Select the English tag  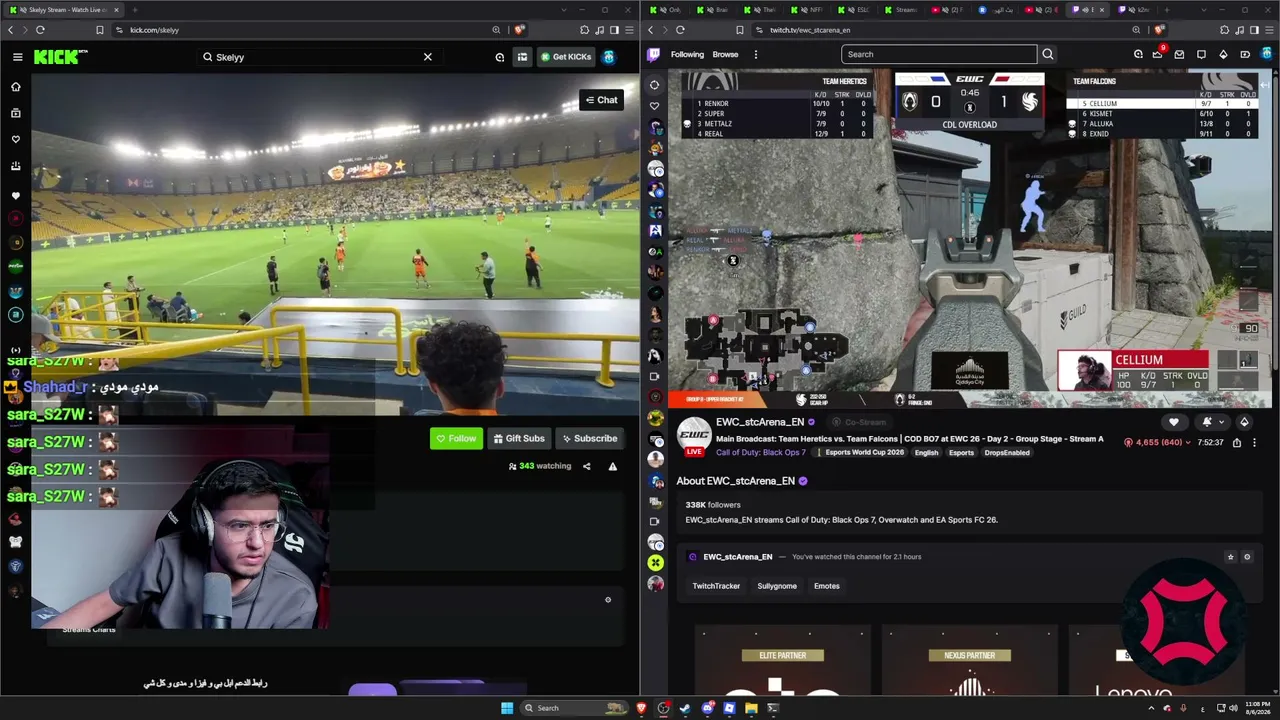tap(926, 453)
